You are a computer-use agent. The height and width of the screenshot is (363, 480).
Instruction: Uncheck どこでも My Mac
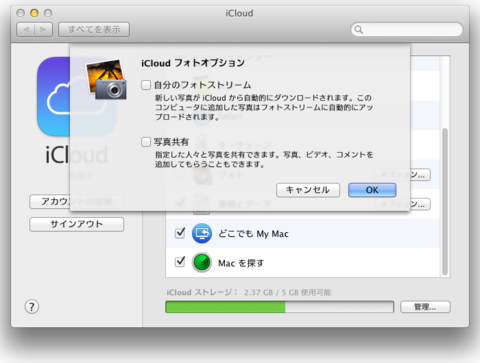pyautogui.click(x=180, y=233)
